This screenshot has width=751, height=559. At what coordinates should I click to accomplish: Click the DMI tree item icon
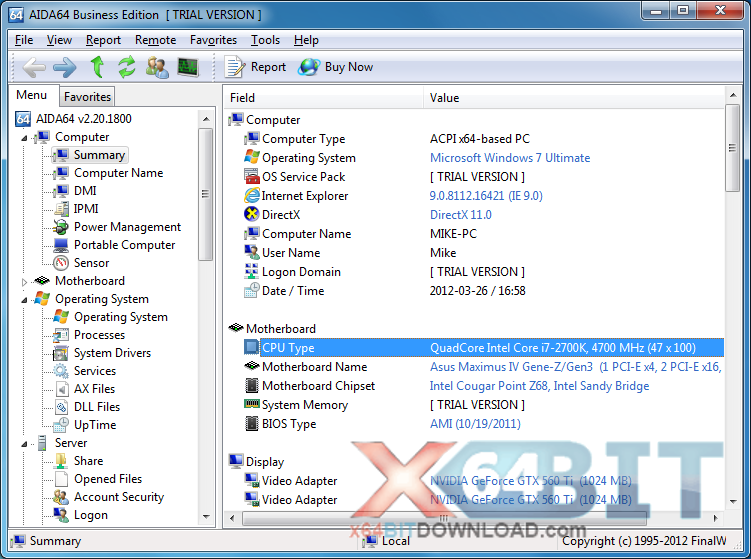pyautogui.click(x=61, y=191)
